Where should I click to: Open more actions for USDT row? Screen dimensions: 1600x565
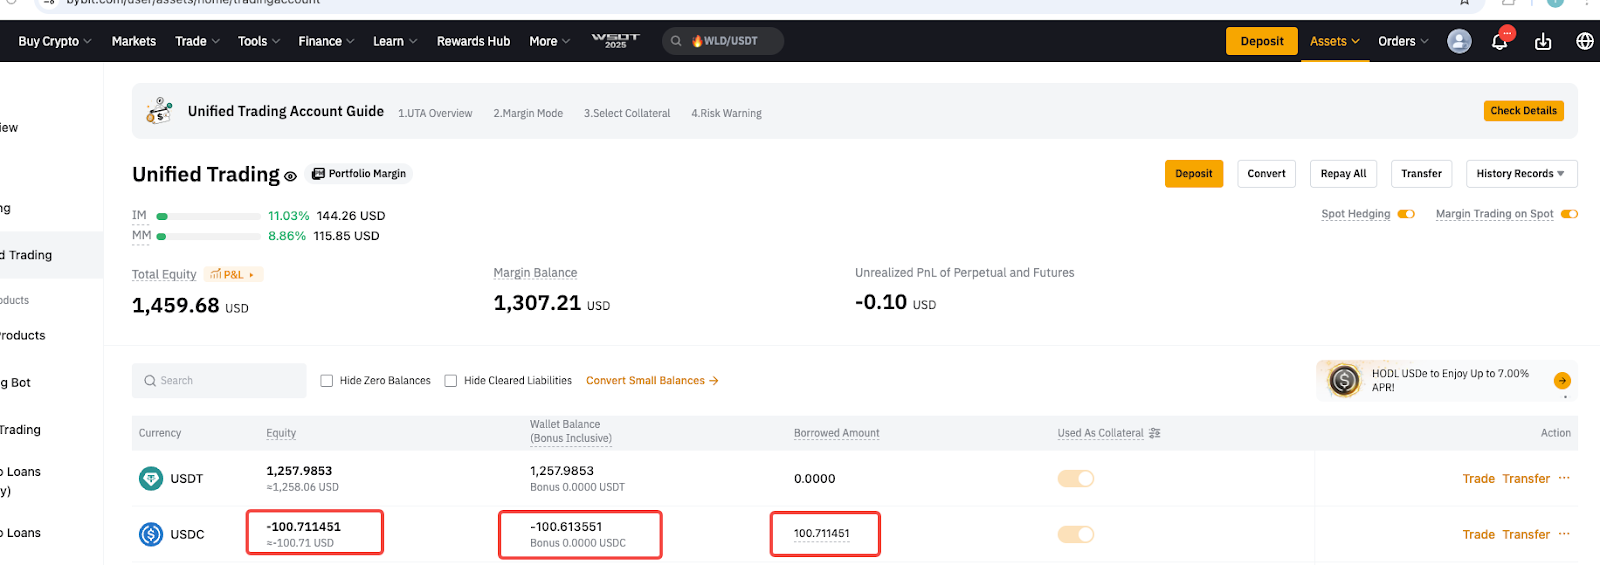coord(1564,478)
